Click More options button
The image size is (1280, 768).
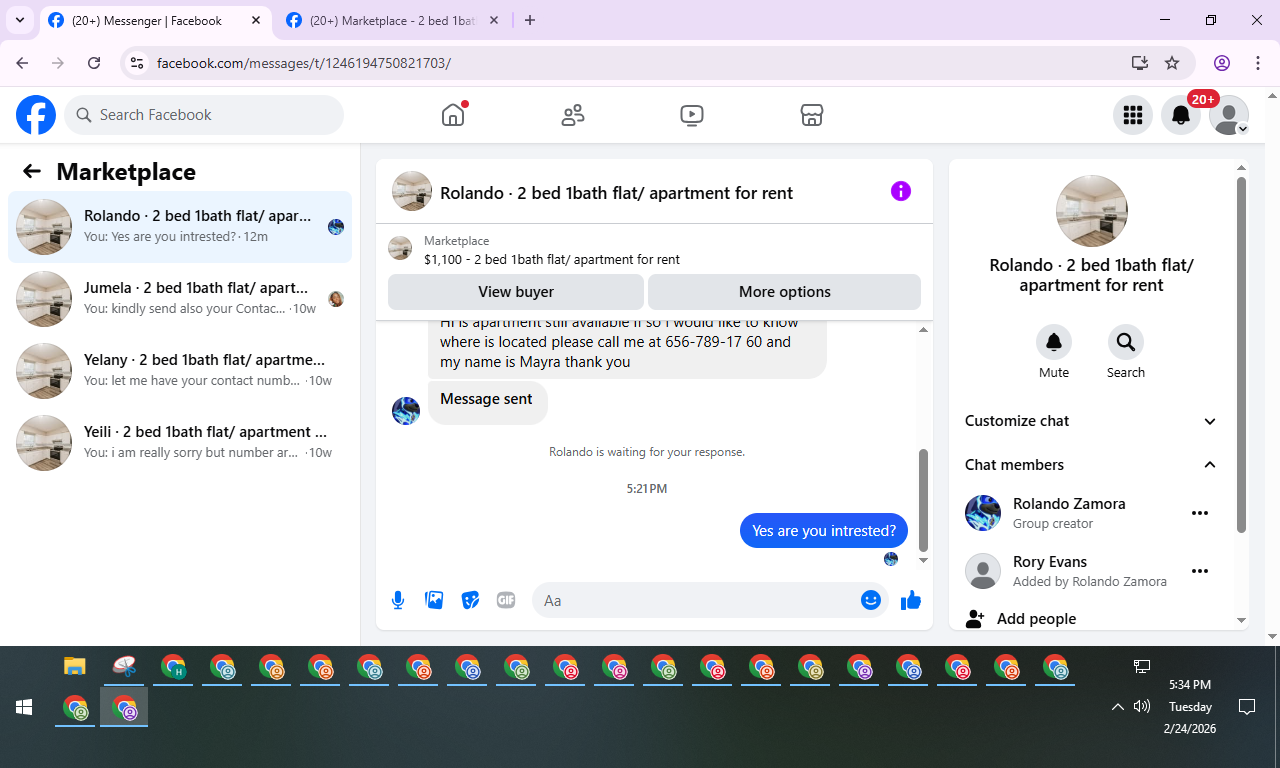pyautogui.click(x=785, y=292)
